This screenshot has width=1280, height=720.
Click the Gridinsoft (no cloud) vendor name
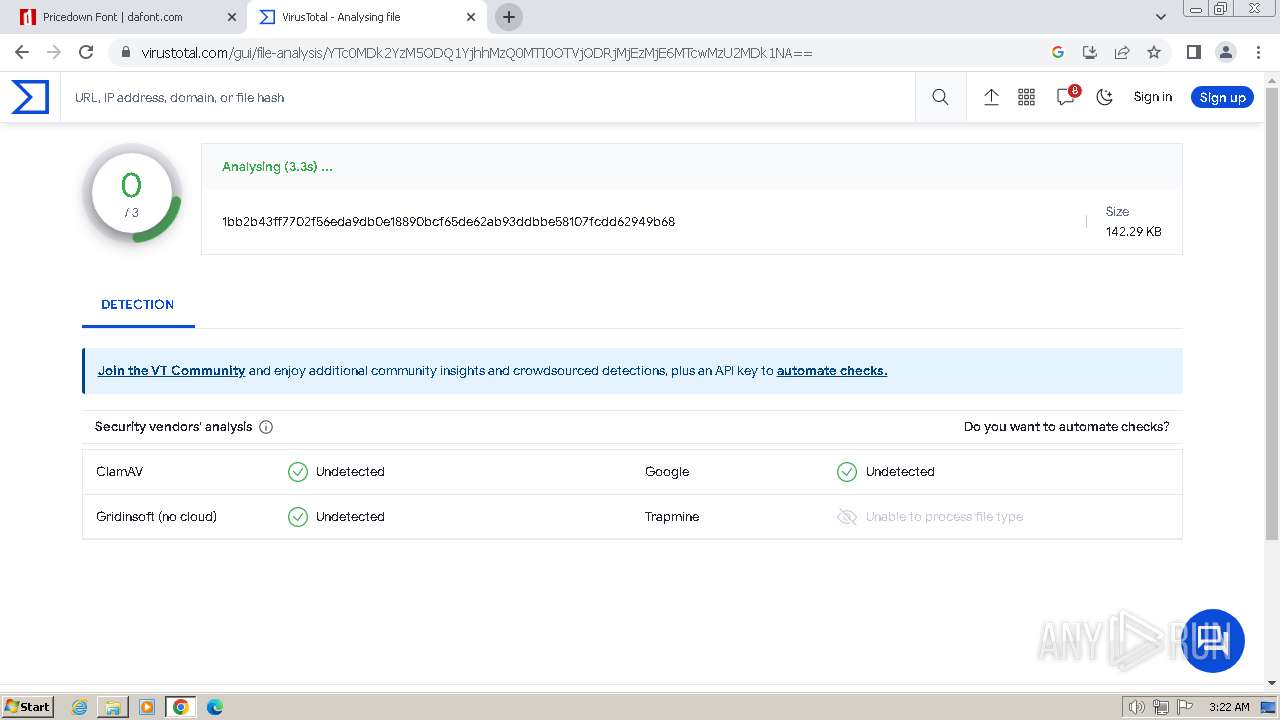[x=156, y=517]
